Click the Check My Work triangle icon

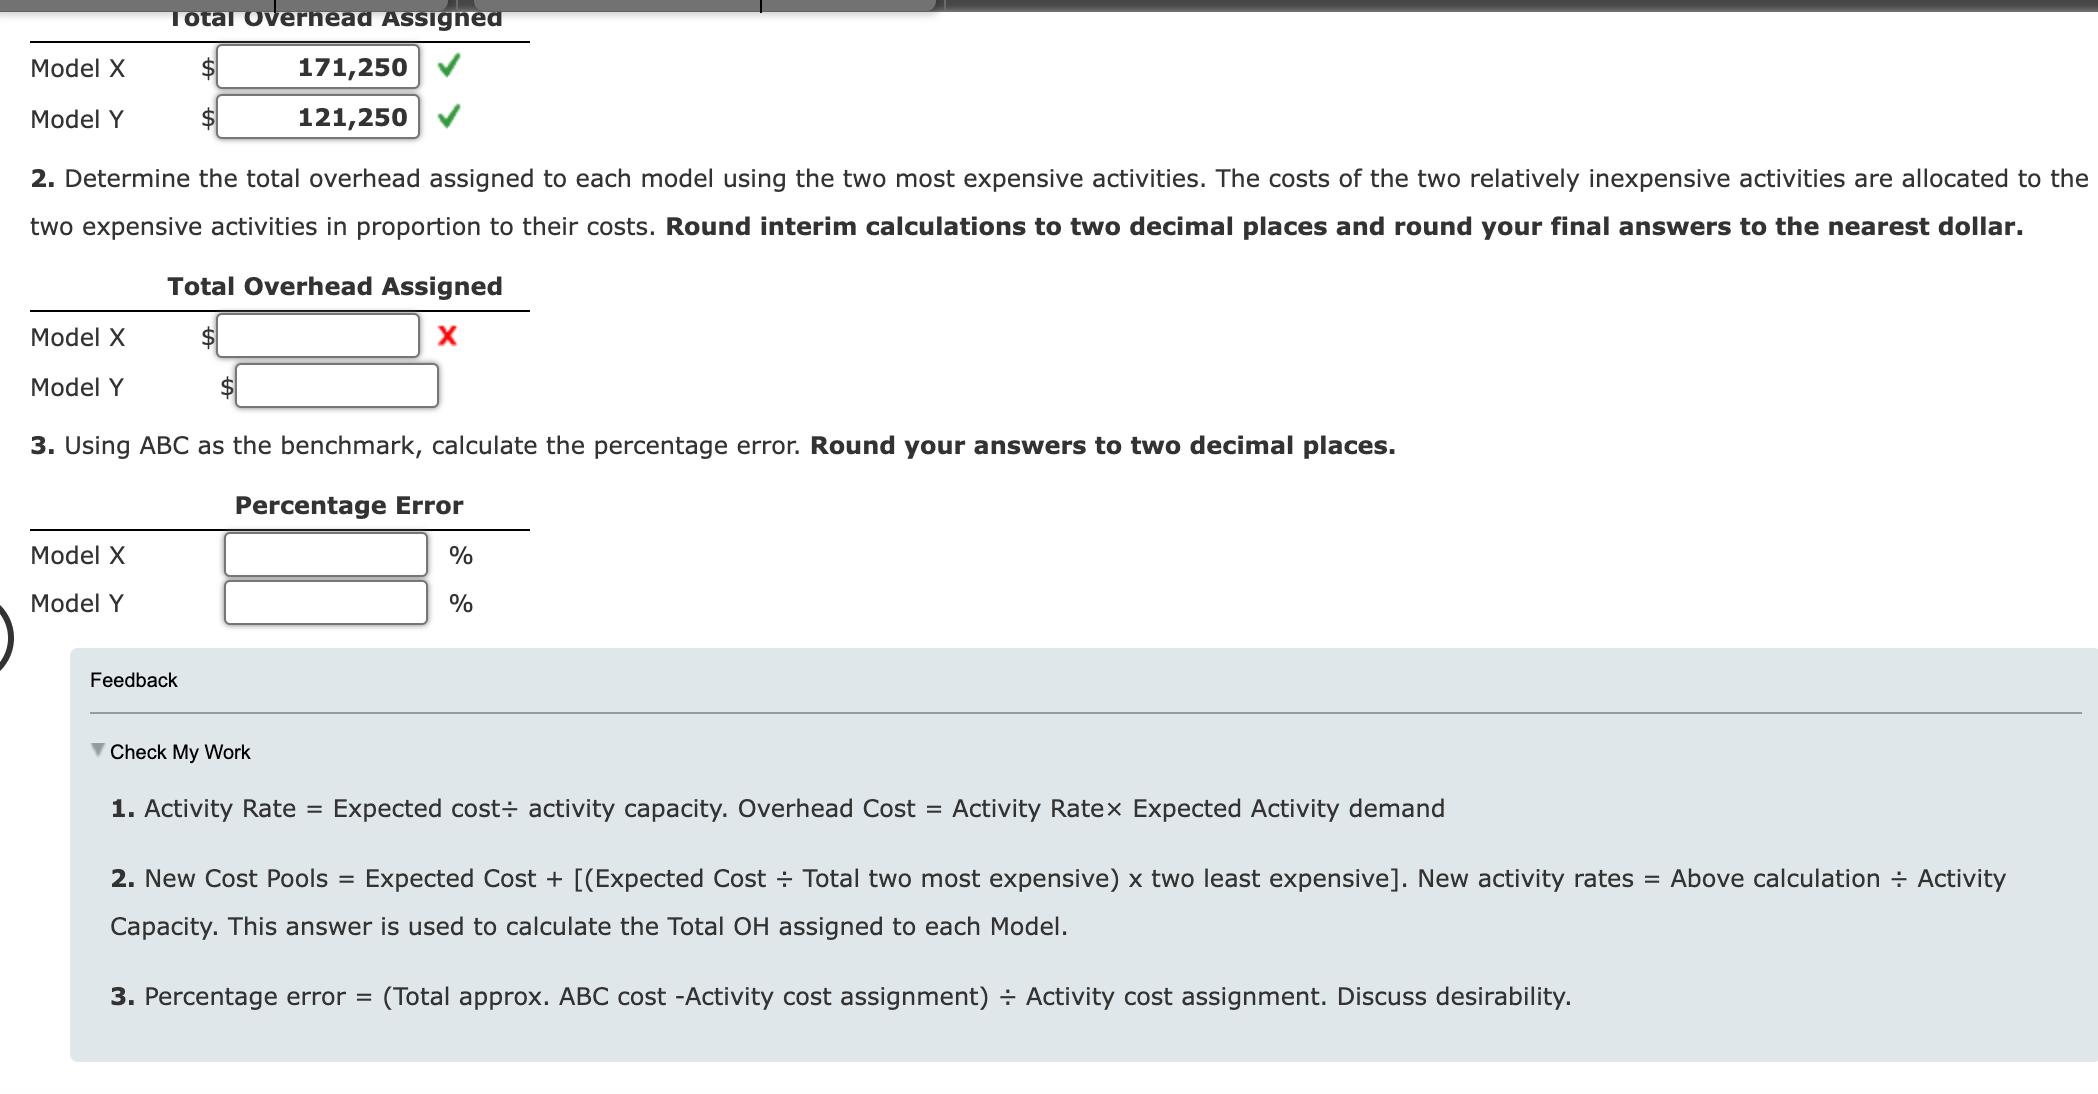coord(95,749)
